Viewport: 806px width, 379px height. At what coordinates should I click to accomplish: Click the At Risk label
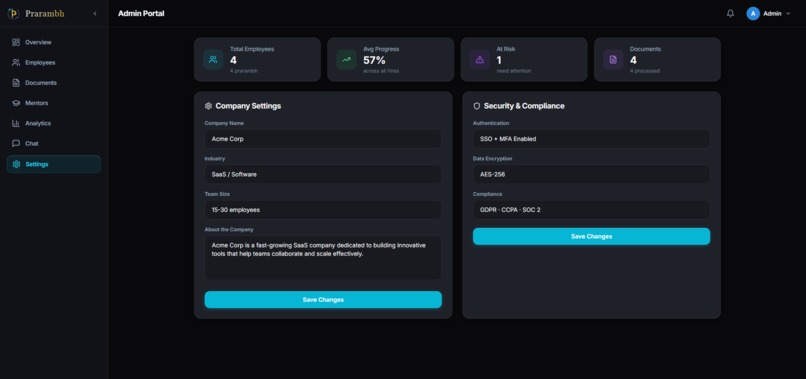[x=506, y=49]
